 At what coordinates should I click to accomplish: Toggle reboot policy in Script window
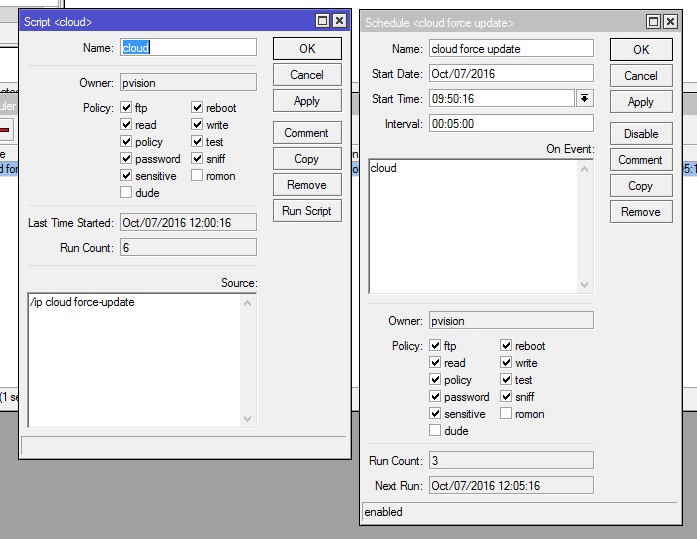point(197,108)
